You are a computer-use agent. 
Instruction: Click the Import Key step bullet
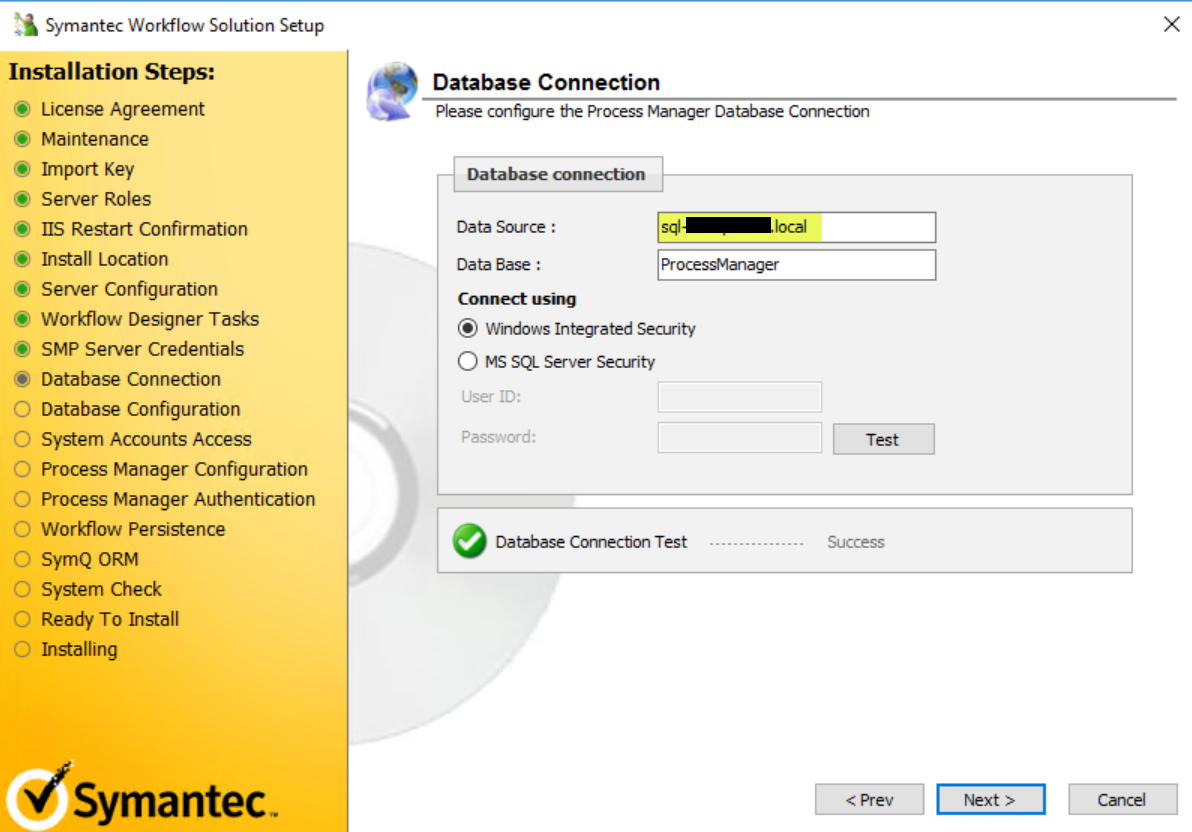pos(23,169)
